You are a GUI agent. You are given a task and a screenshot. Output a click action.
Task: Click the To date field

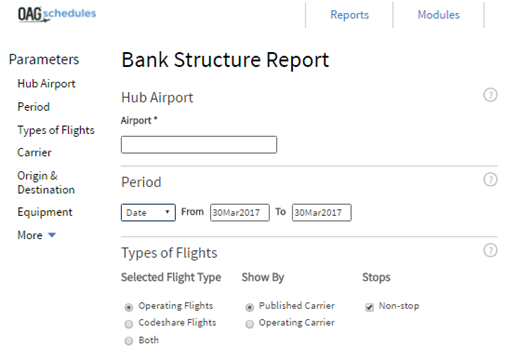(322, 213)
